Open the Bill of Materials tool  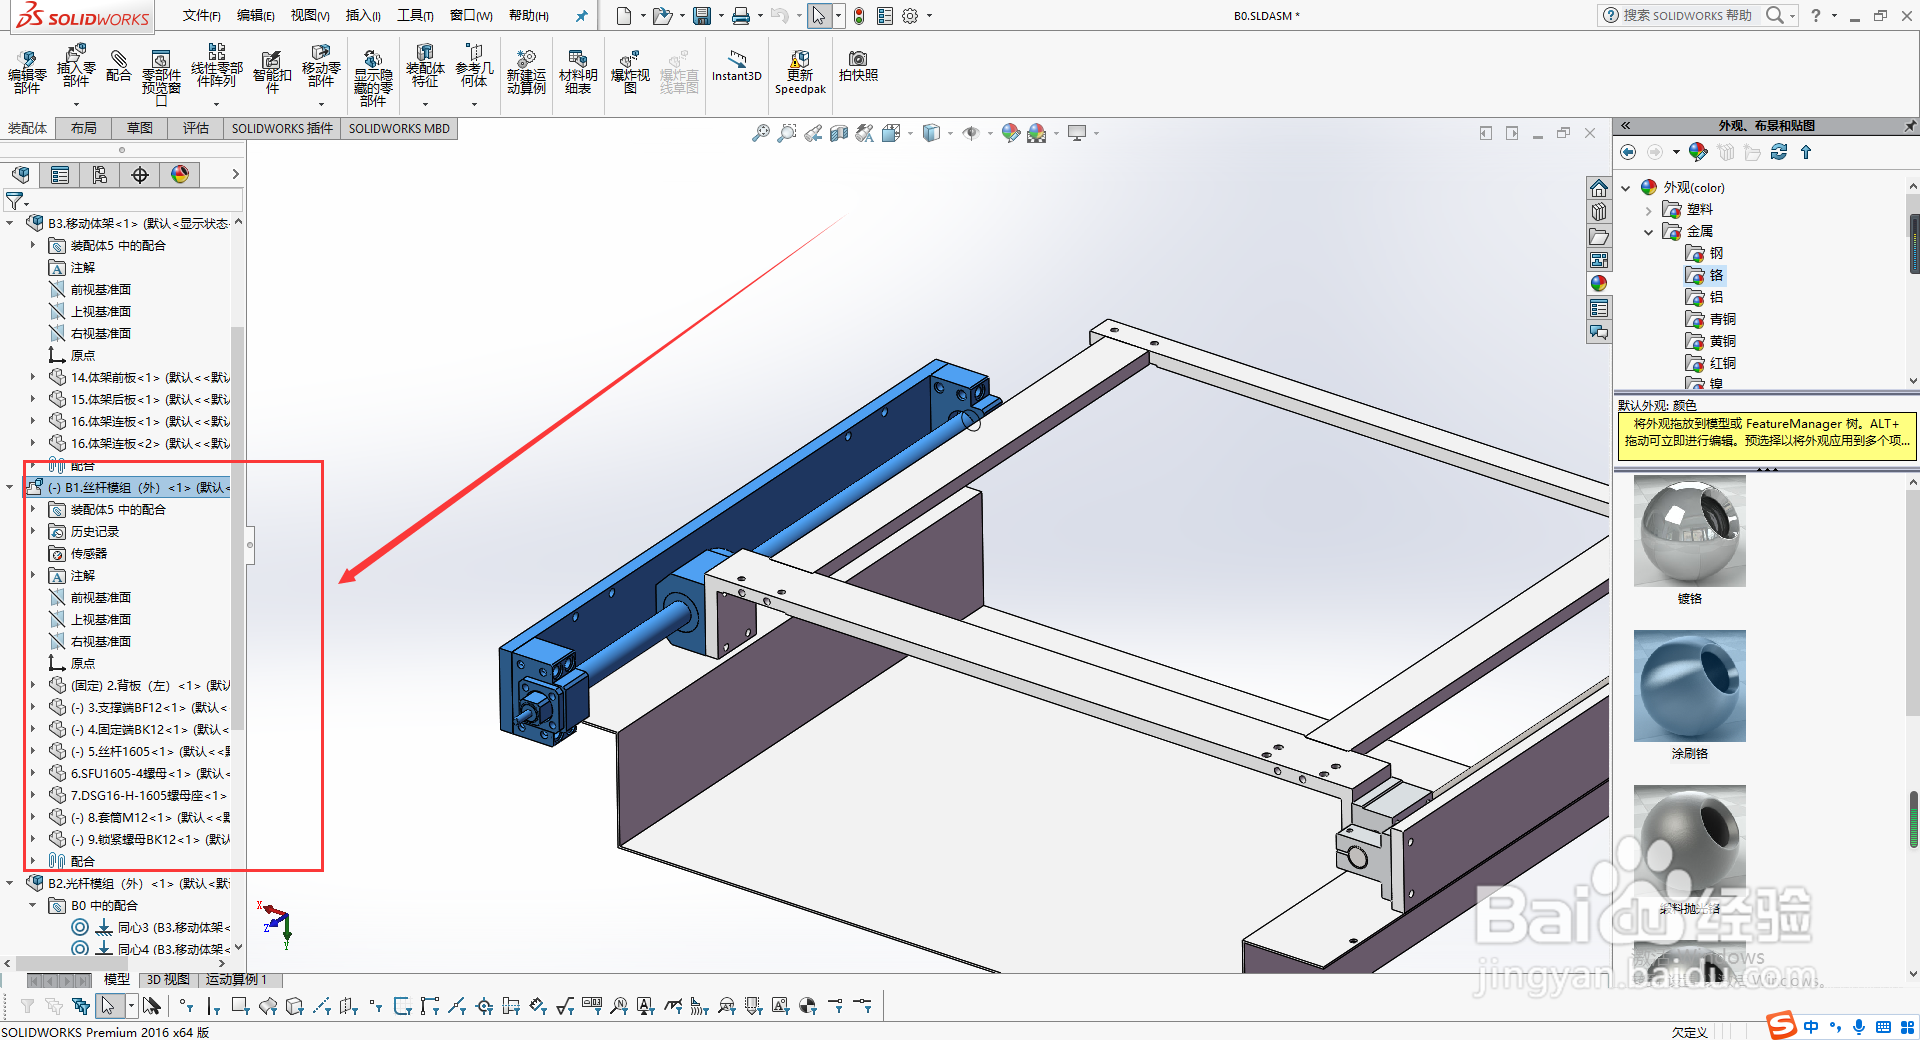click(x=578, y=72)
